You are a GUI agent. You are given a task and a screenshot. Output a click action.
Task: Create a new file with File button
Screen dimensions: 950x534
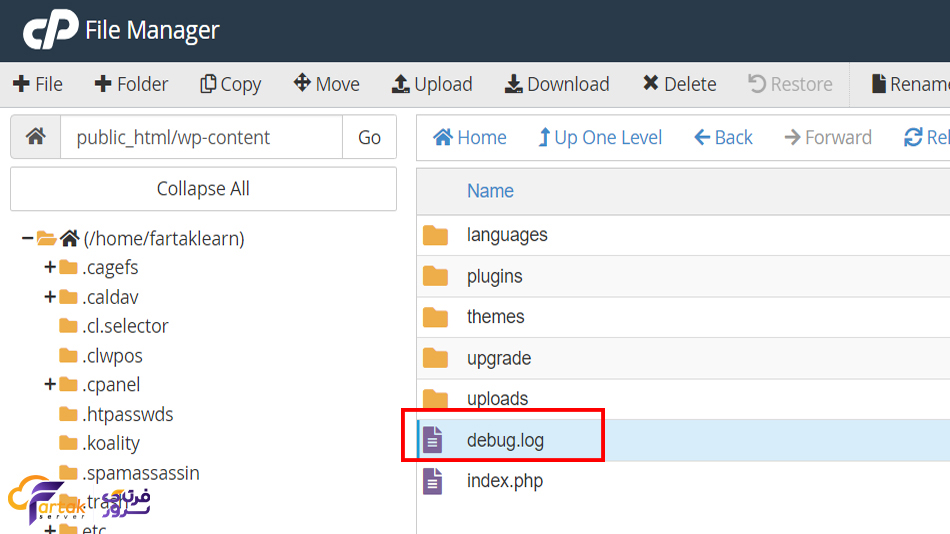pos(37,84)
